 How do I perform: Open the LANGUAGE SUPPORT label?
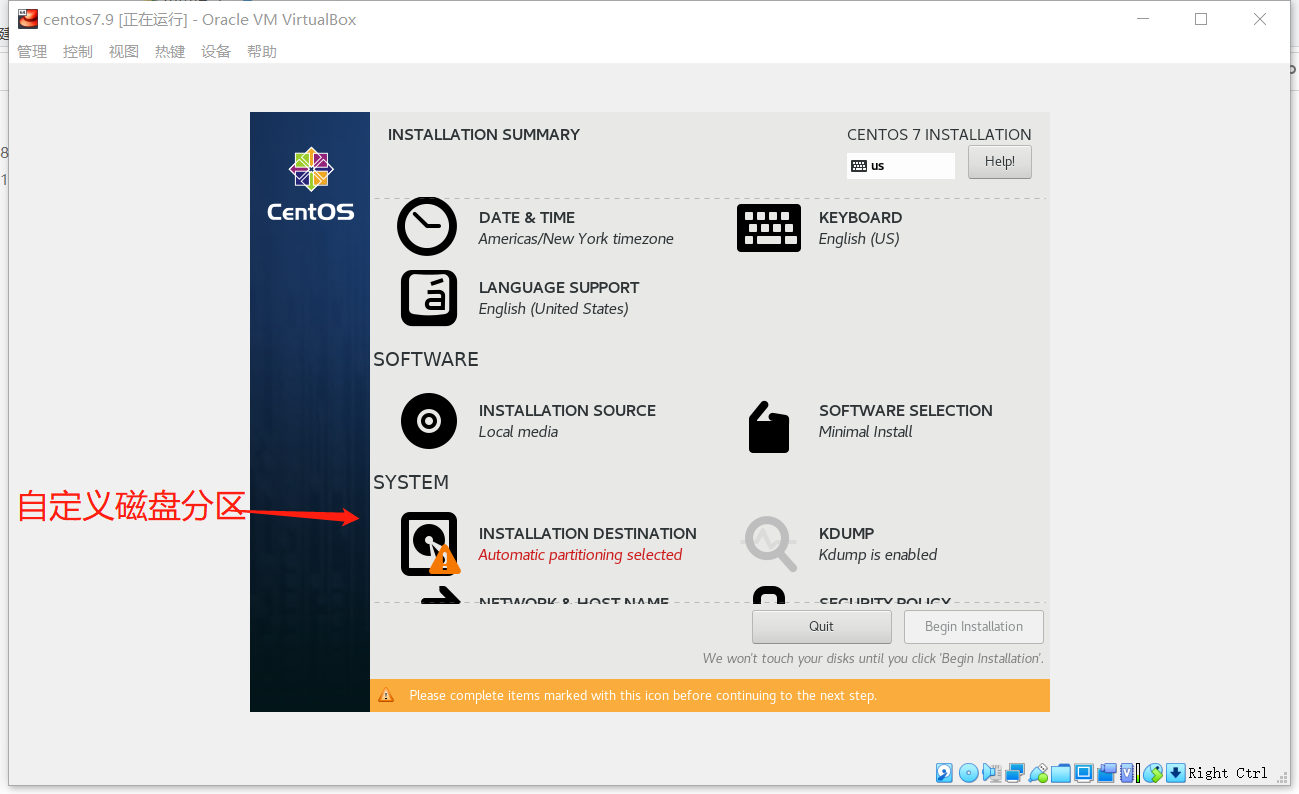click(559, 288)
